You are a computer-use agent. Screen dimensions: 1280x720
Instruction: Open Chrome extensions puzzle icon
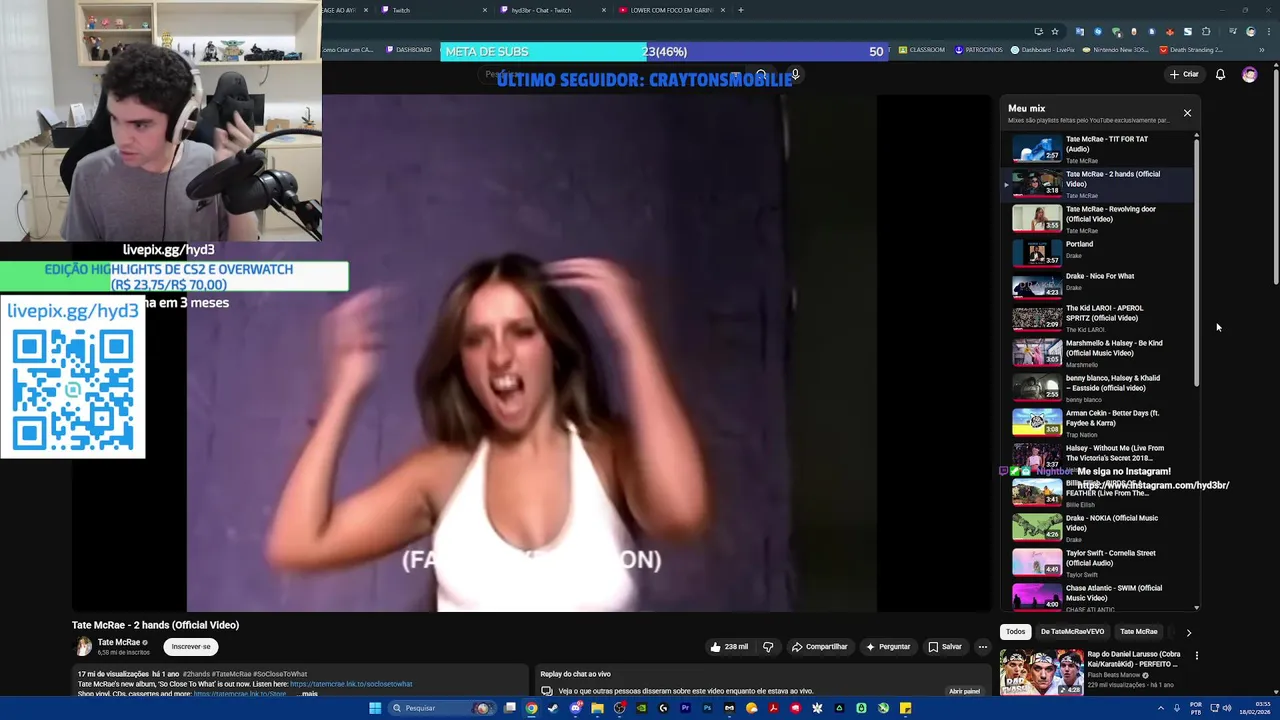(x=1206, y=31)
